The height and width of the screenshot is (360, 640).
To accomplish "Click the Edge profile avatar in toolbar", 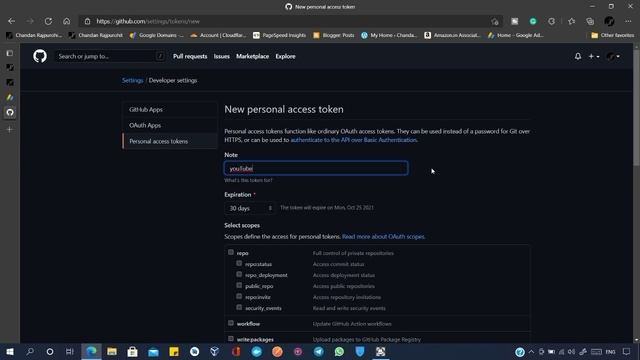I will click(x=609, y=21).
